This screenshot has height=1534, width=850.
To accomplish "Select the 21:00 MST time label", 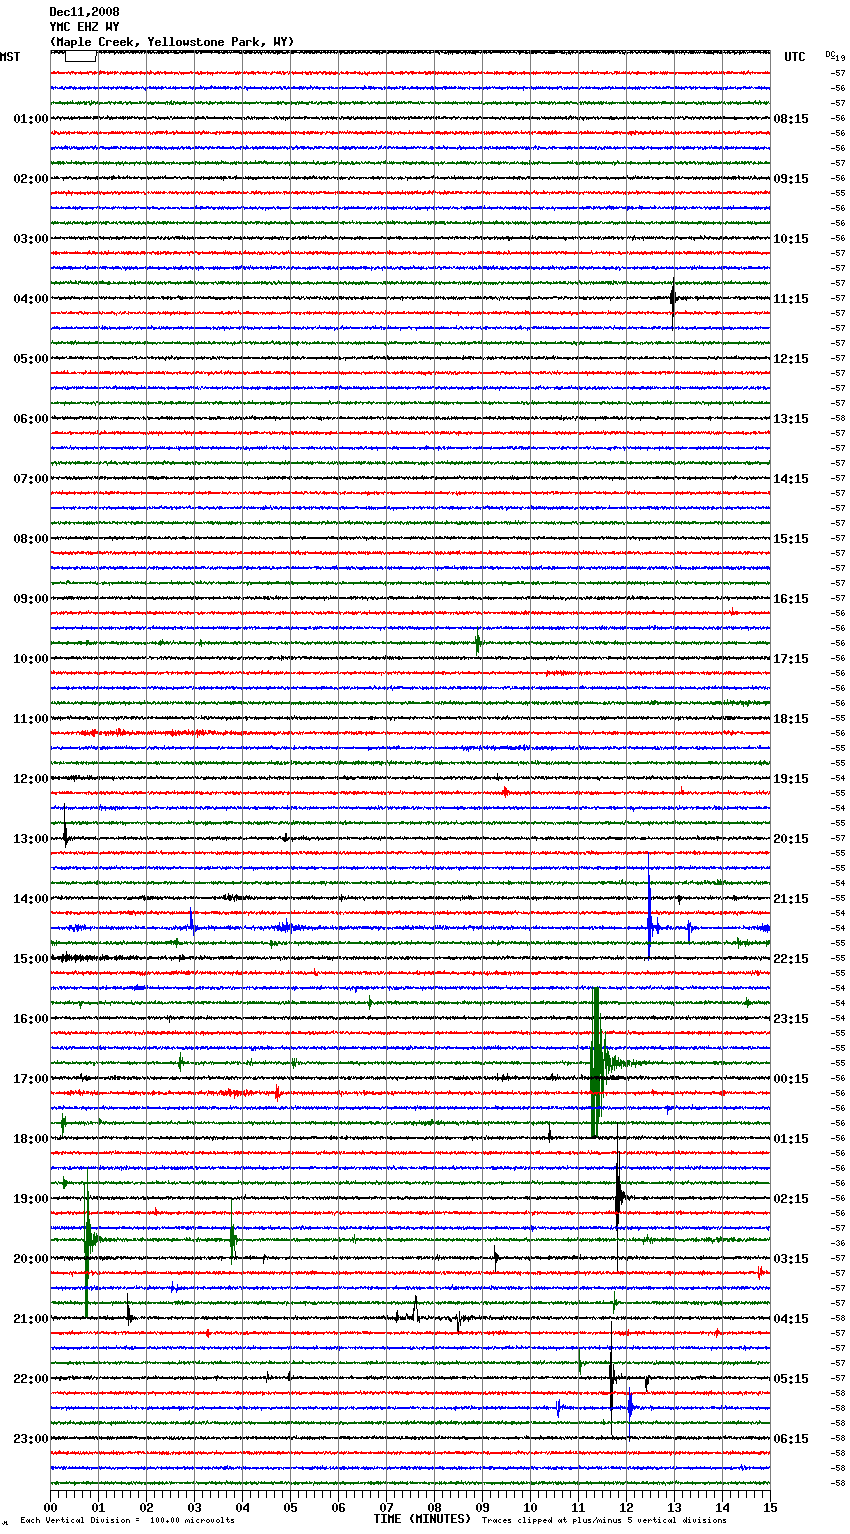I will (31, 1319).
